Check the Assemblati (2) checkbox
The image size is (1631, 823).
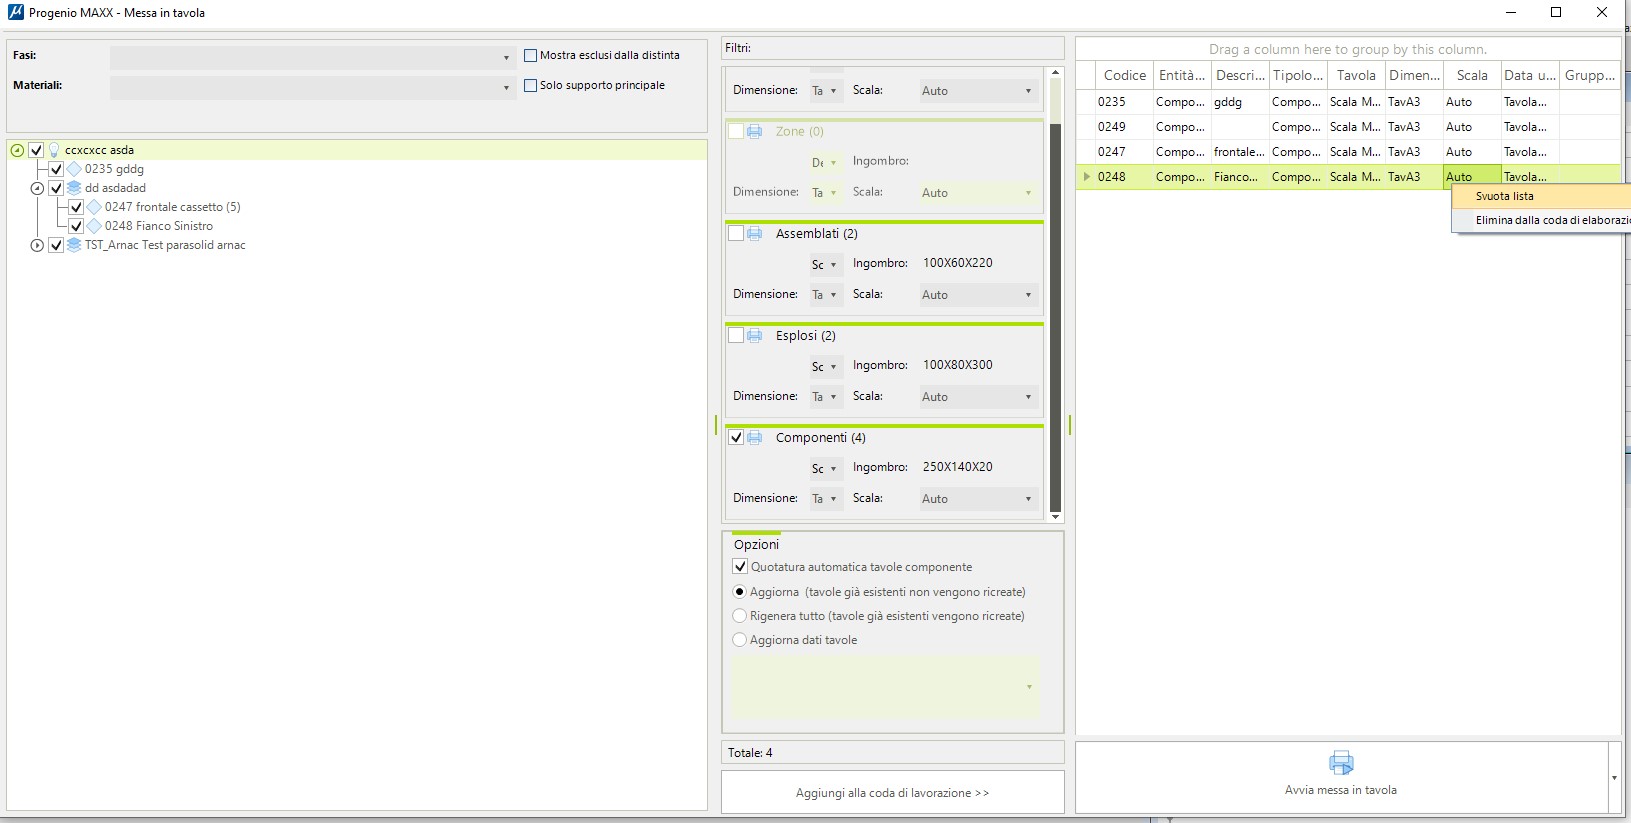[x=736, y=234]
